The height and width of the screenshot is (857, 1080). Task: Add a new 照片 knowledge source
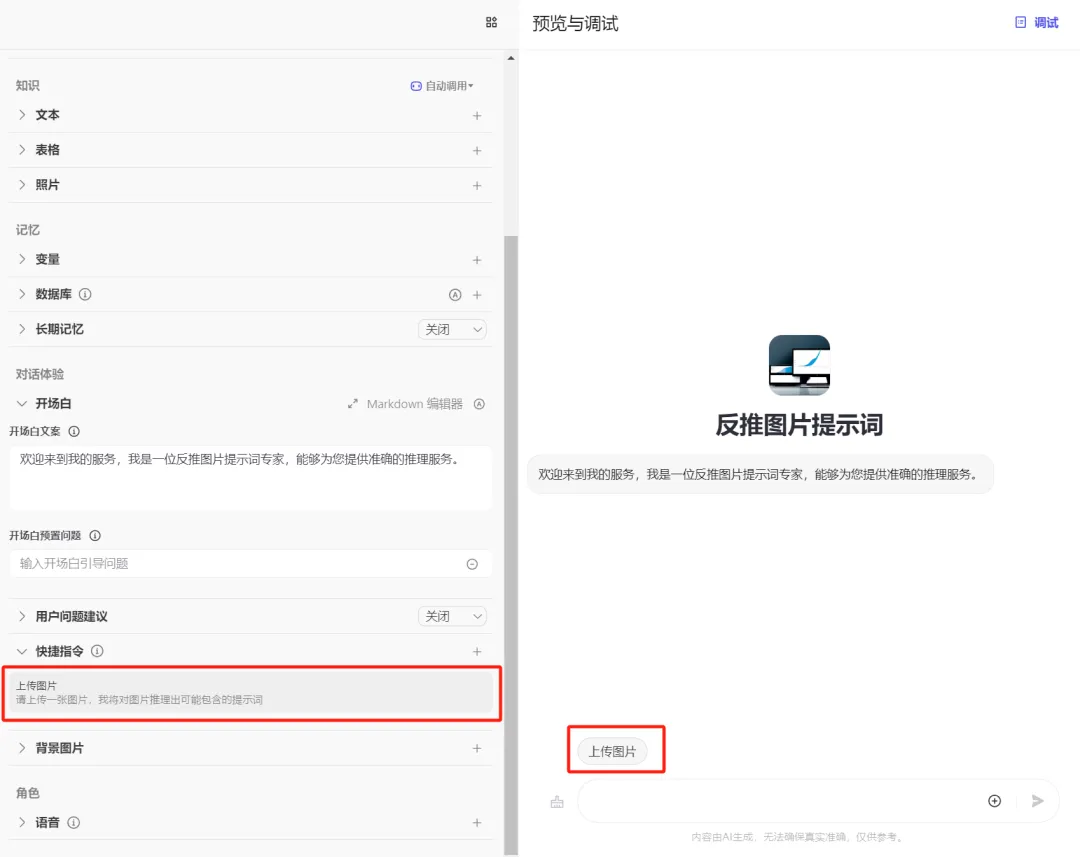pos(477,185)
